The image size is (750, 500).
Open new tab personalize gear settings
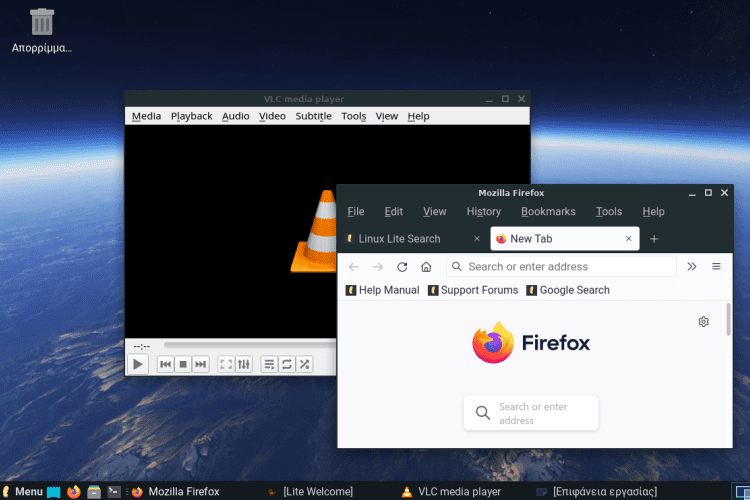click(x=703, y=322)
